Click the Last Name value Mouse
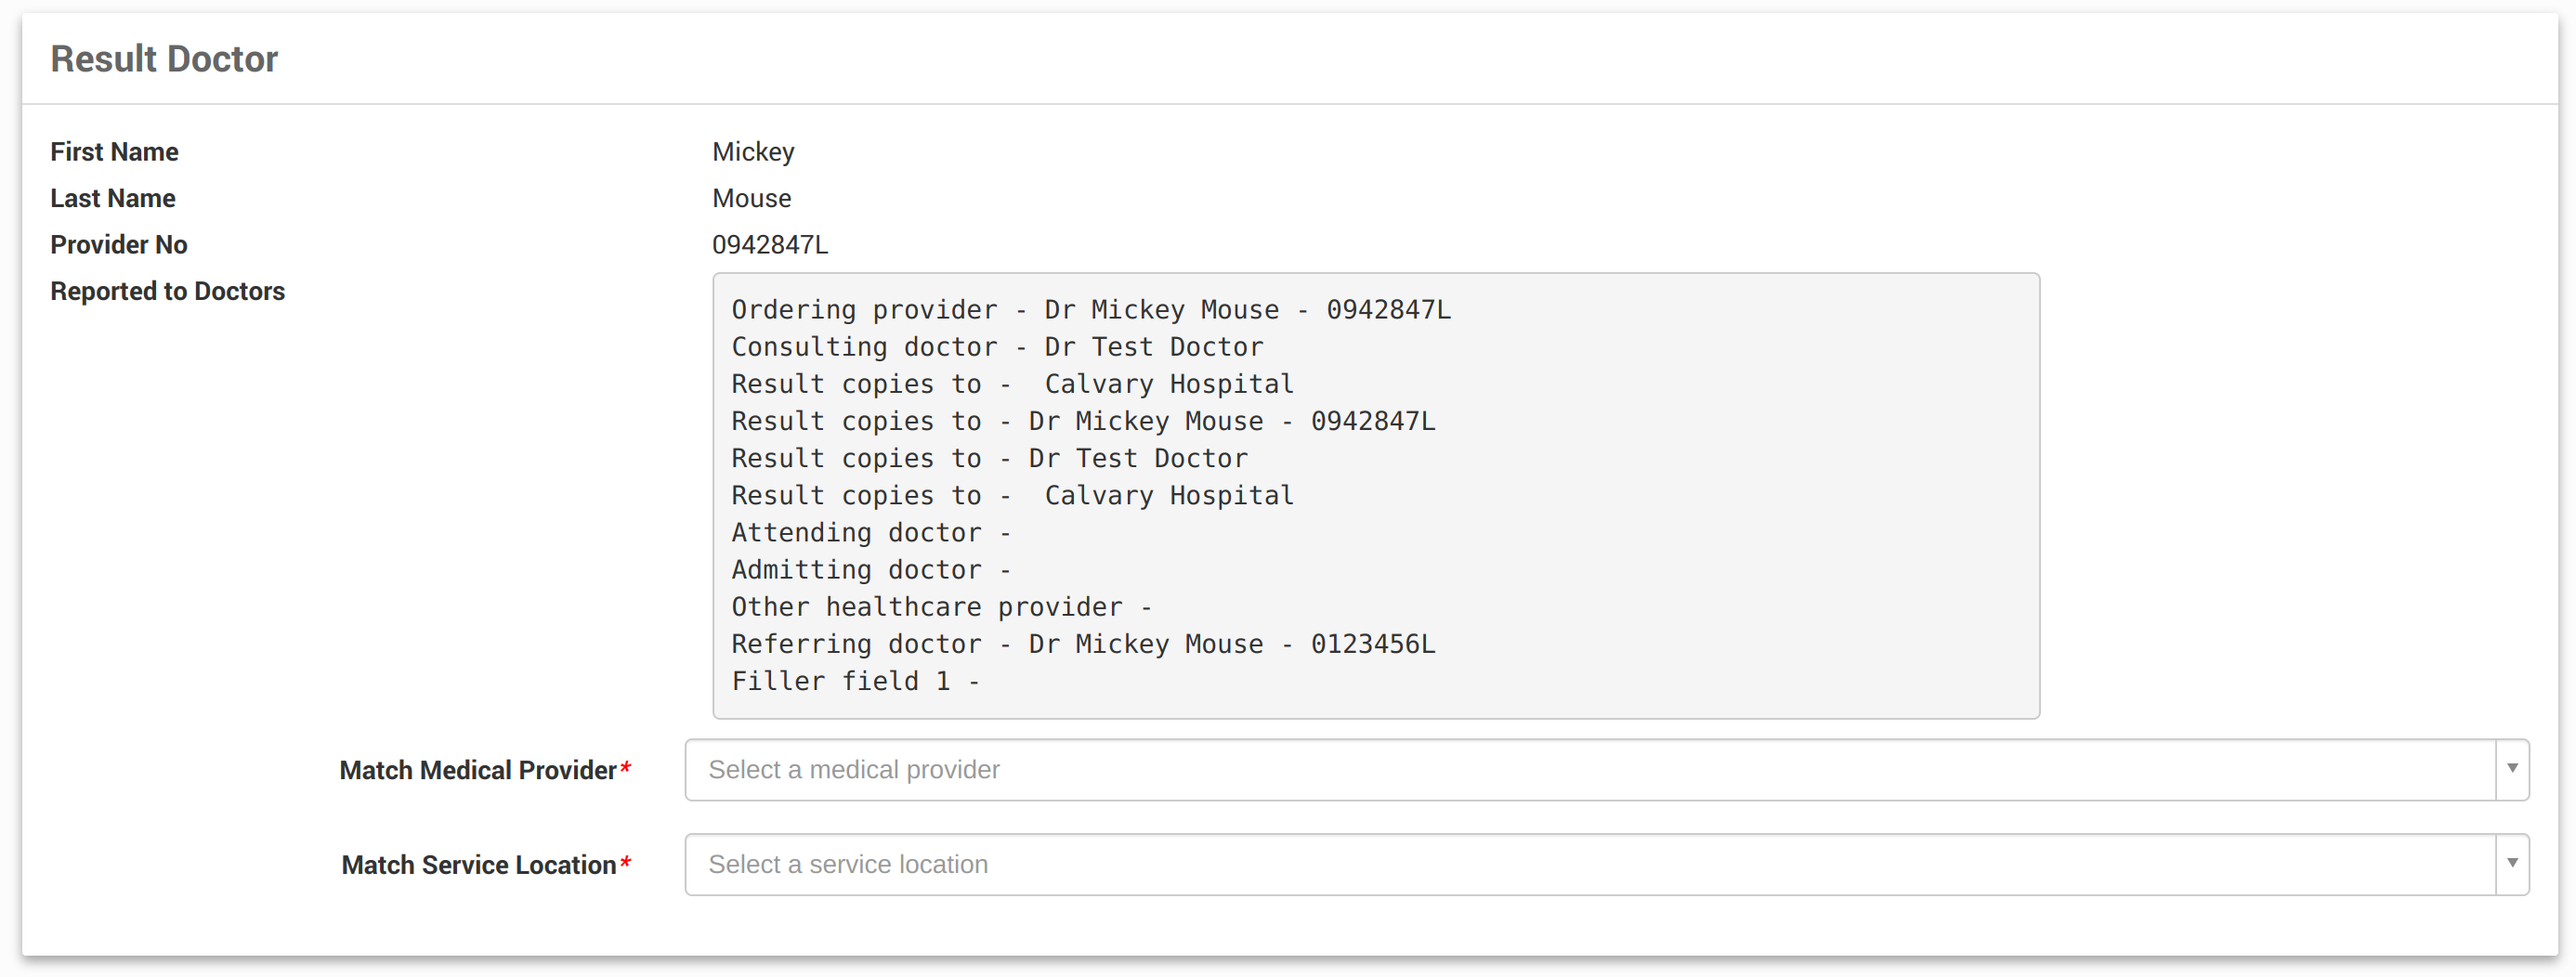Image resolution: width=2576 pixels, height=977 pixels. (x=751, y=198)
